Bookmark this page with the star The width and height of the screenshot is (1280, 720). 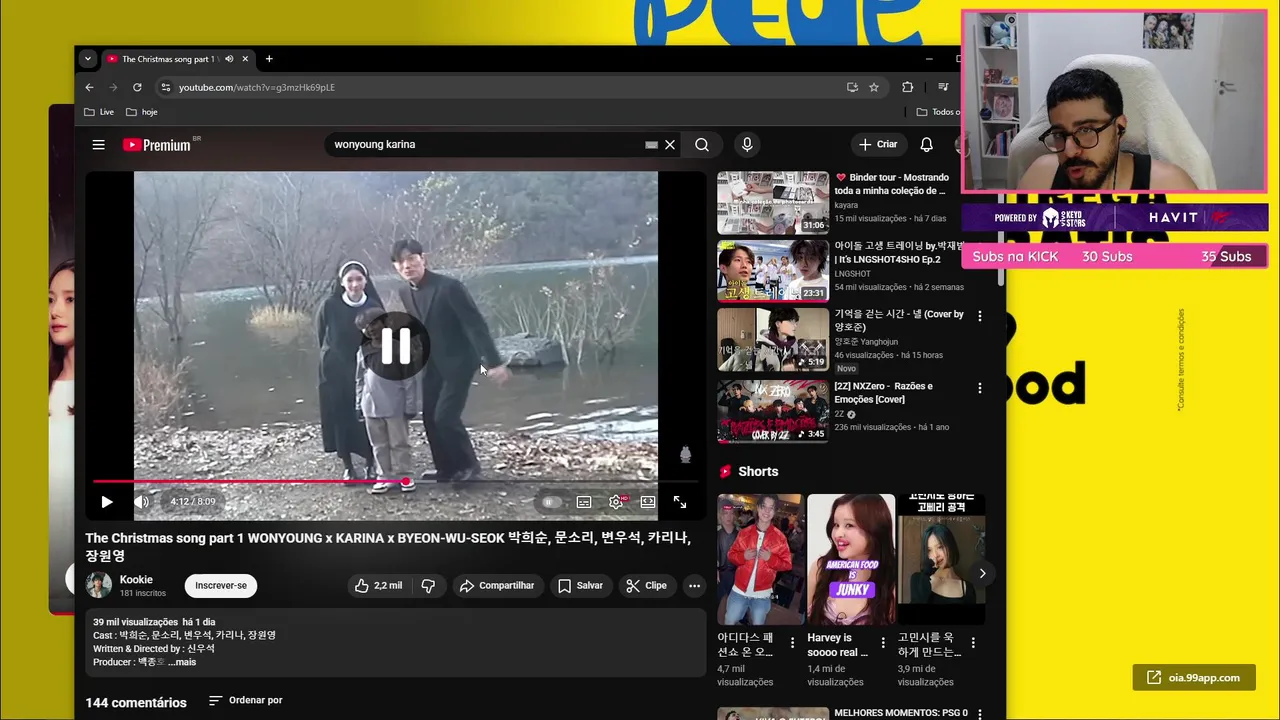click(x=873, y=87)
